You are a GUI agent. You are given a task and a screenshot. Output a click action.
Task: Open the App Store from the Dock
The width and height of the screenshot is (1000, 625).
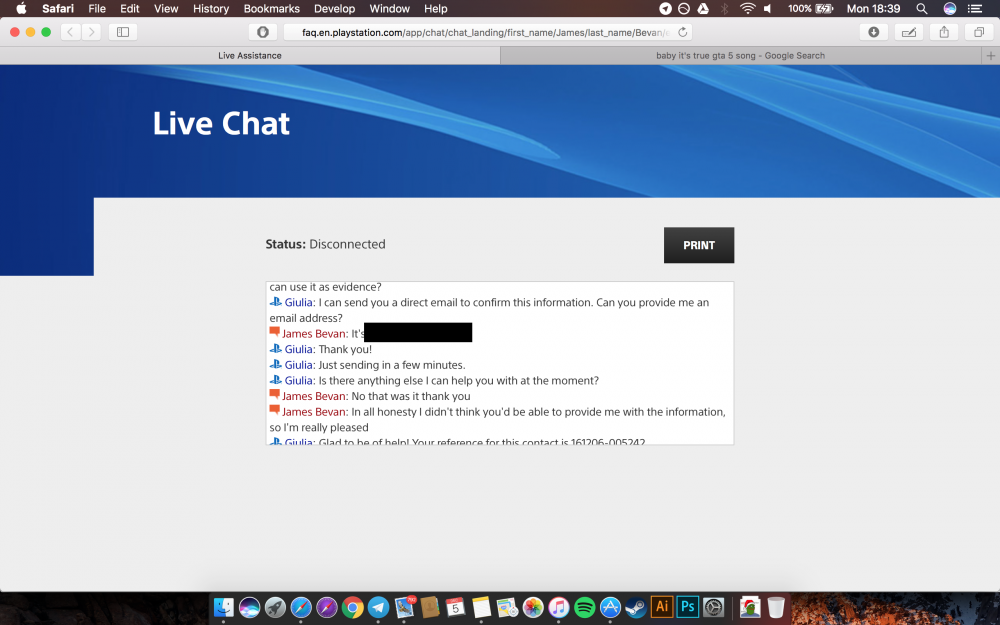(x=610, y=607)
